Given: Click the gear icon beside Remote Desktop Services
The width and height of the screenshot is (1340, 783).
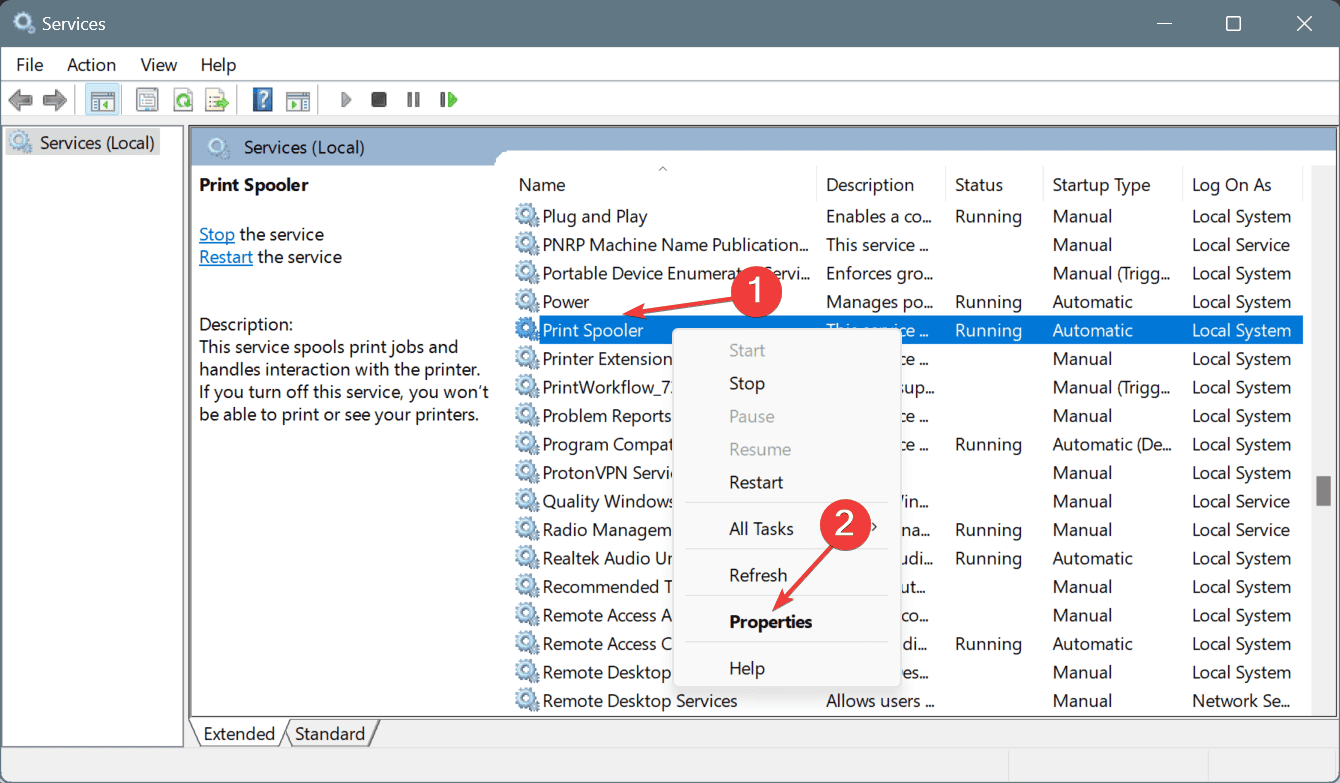Looking at the screenshot, I should click(x=526, y=700).
